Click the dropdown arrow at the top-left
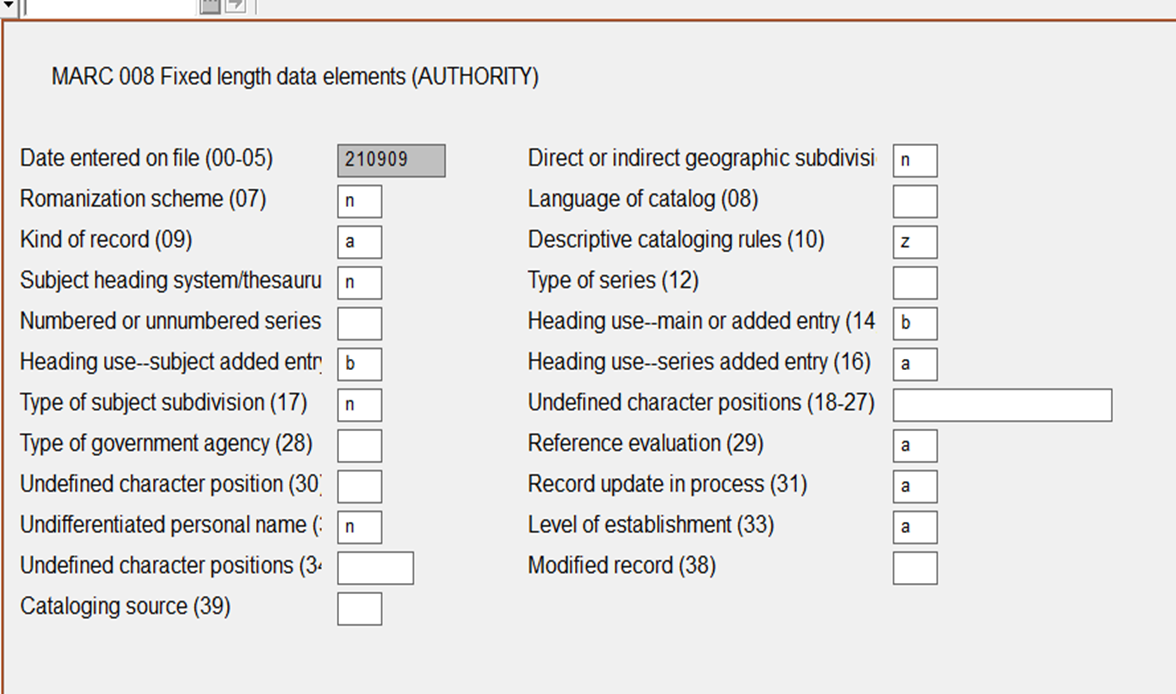Image resolution: width=1176 pixels, height=694 pixels. (x=11, y=6)
